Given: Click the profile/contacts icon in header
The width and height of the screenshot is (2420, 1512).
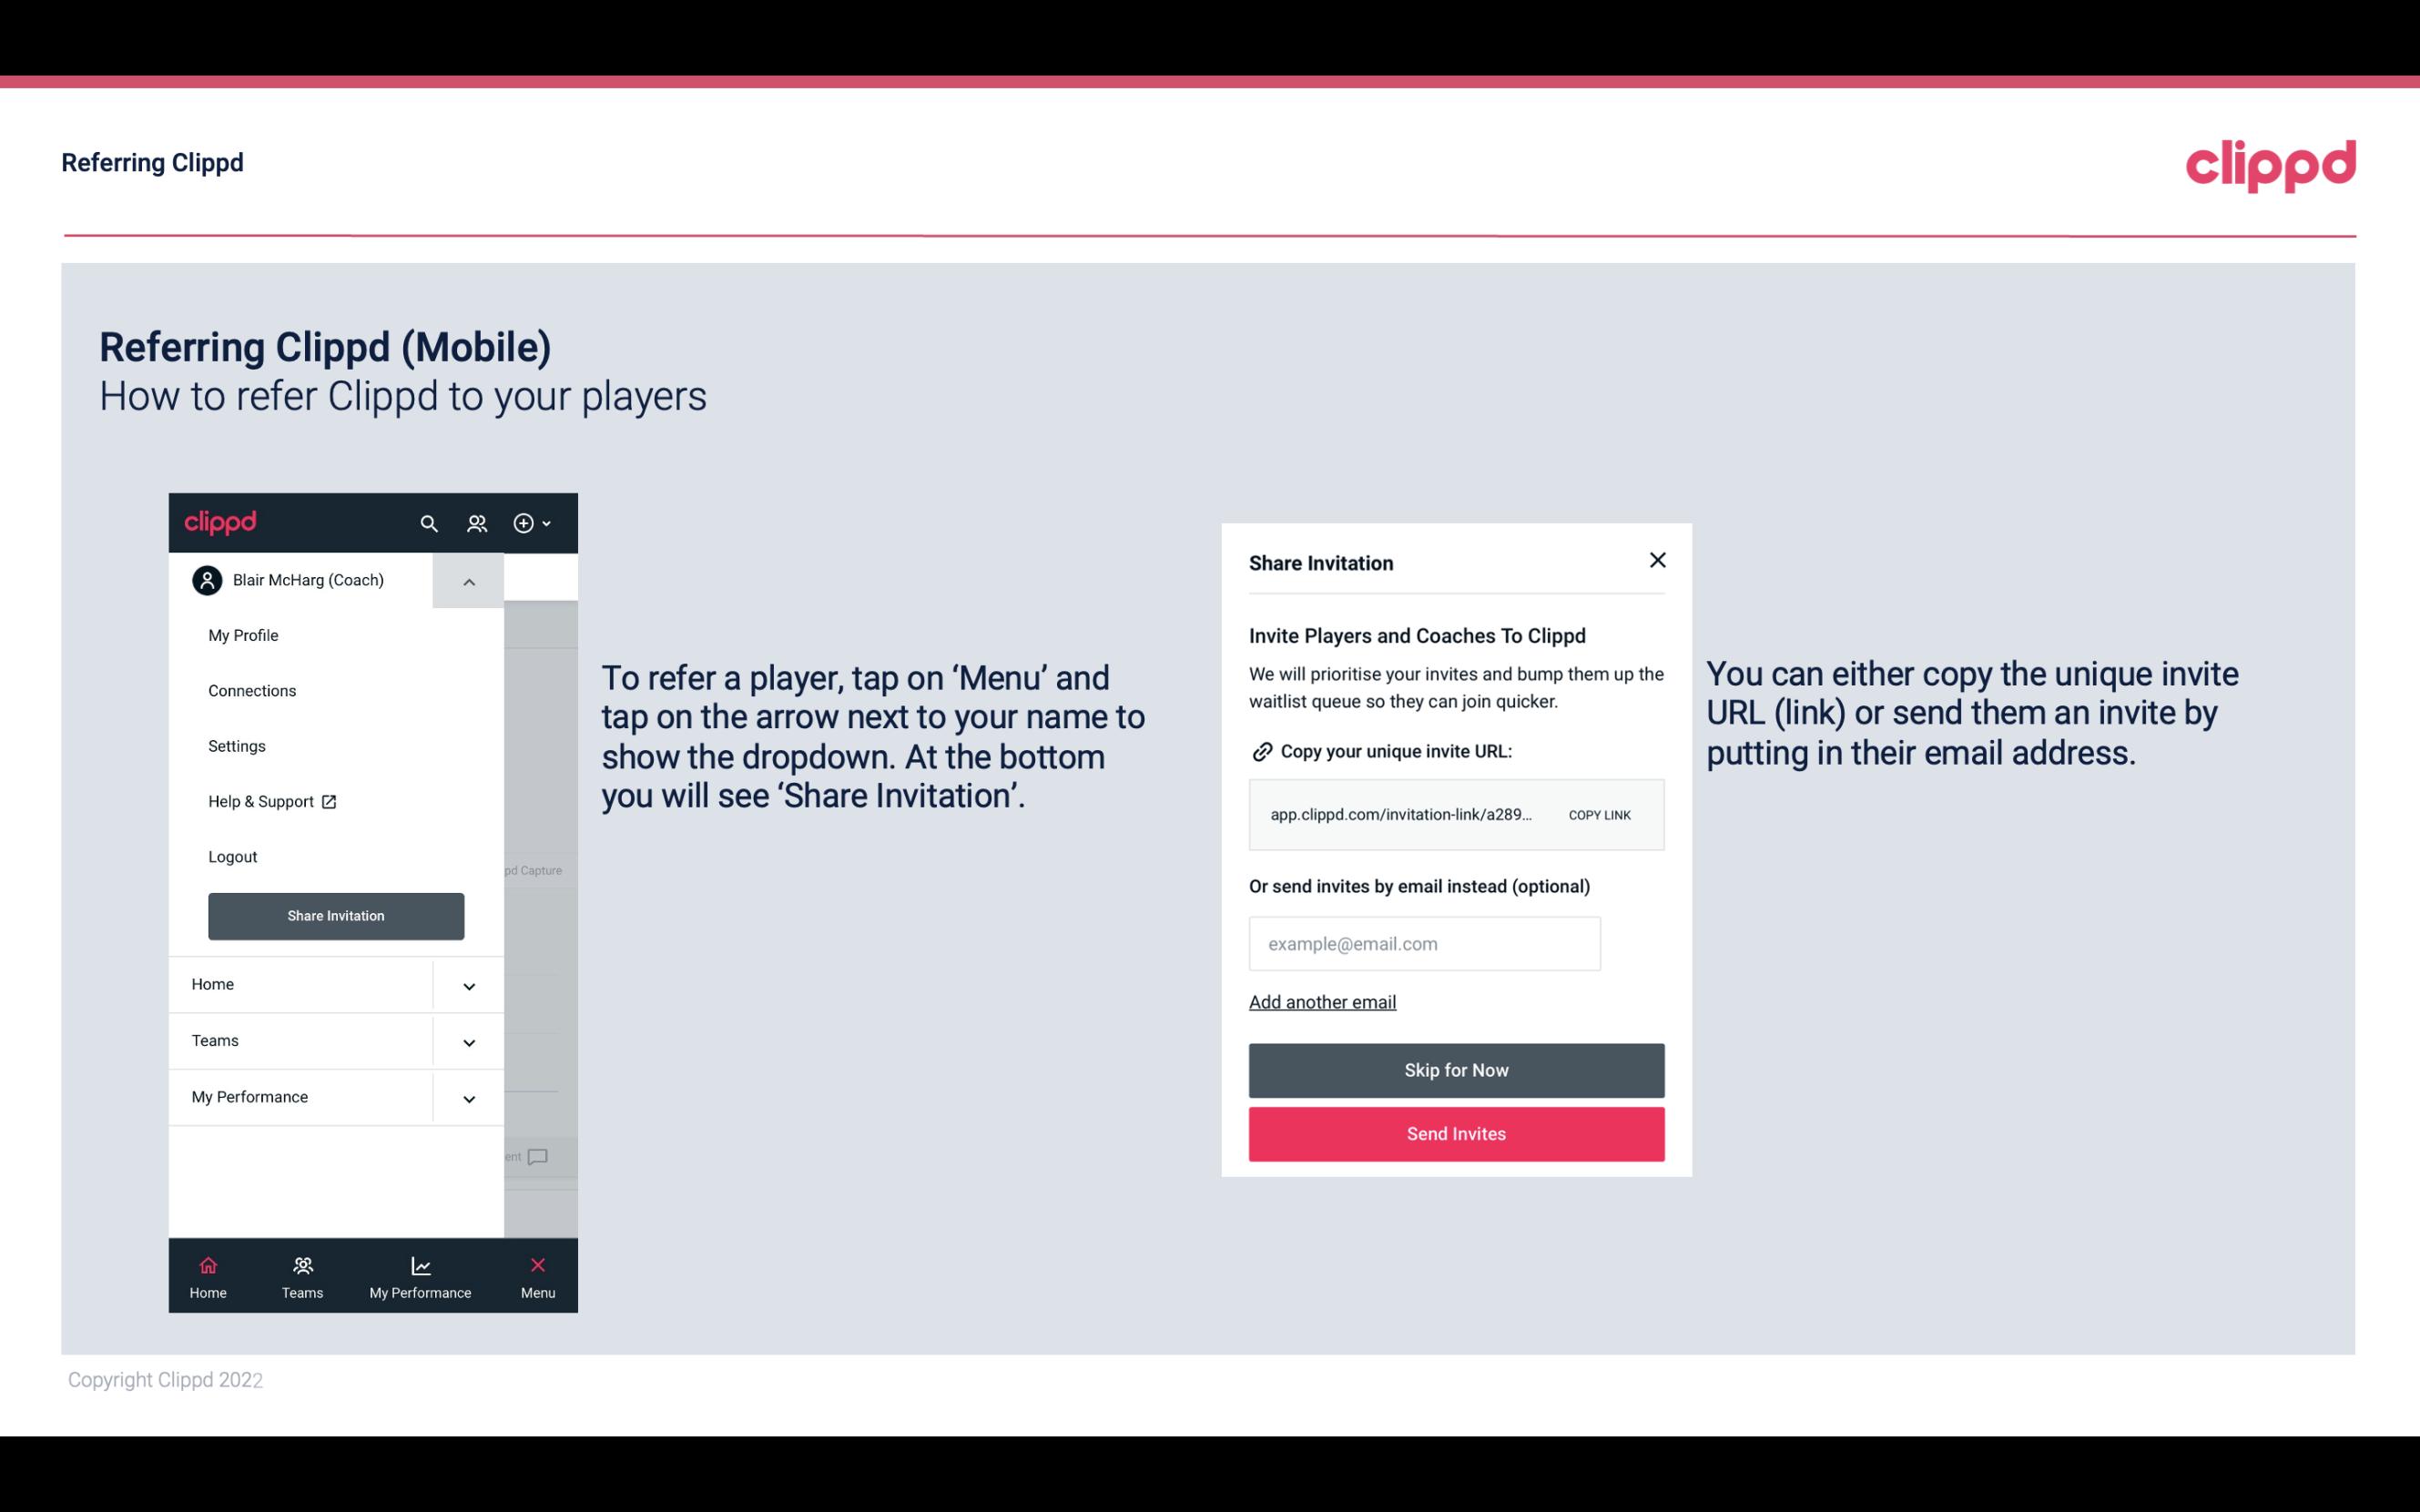Looking at the screenshot, I should click(475, 523).
